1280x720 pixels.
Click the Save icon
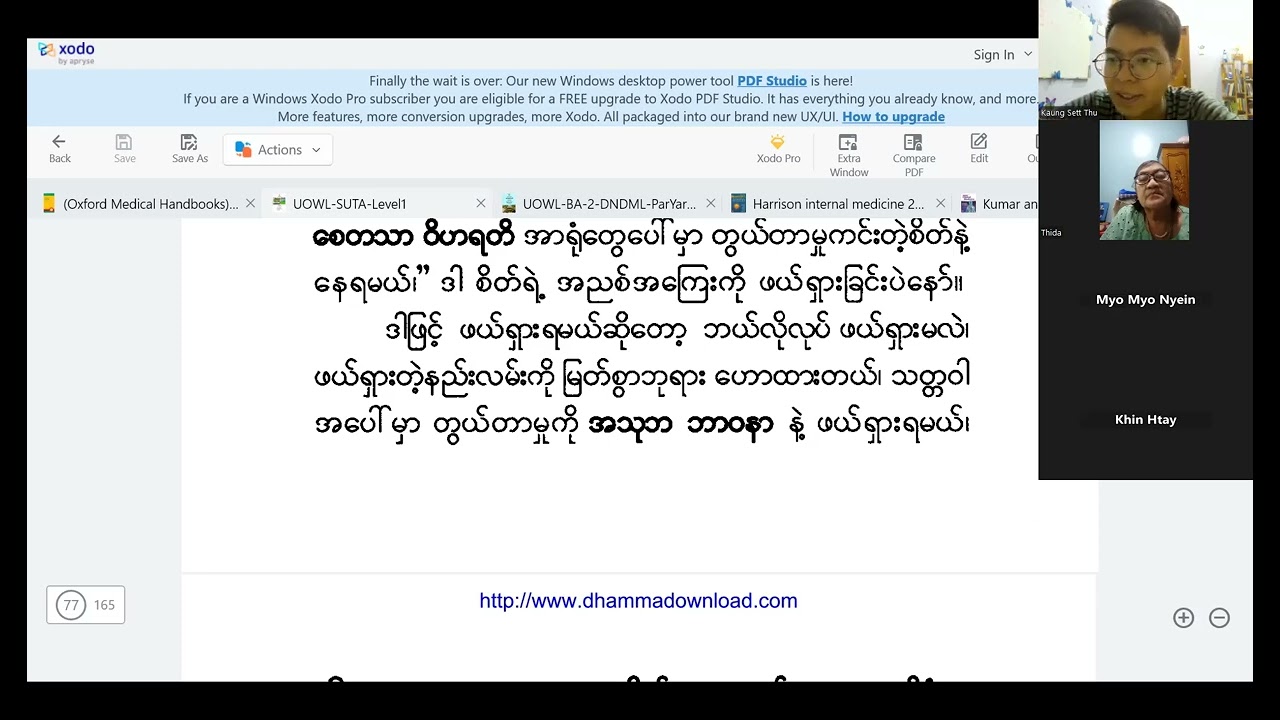124,149
